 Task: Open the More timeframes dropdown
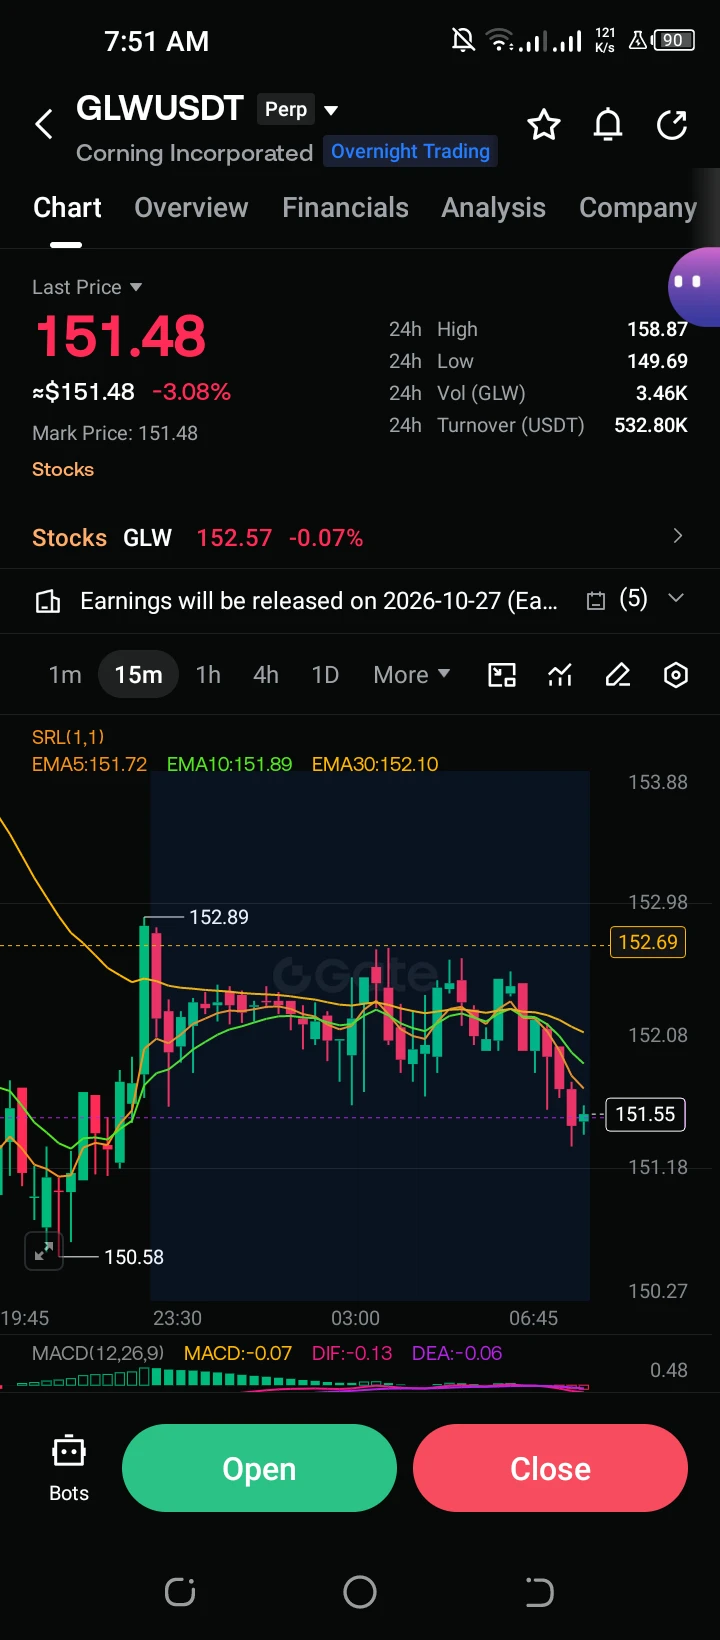tap(411, 675)
